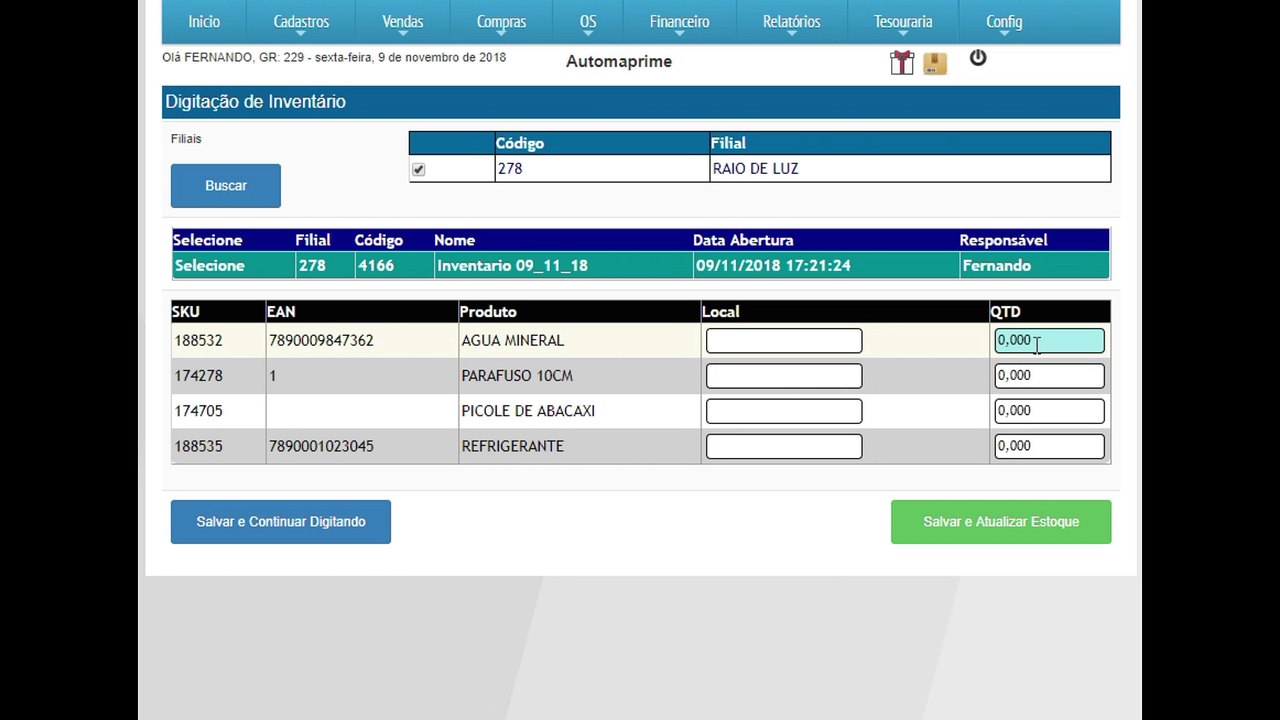Viewport: 1280px width, 720px height.
Task: Click the Local field for REFRIGERANTE
Action: (784, 446)
